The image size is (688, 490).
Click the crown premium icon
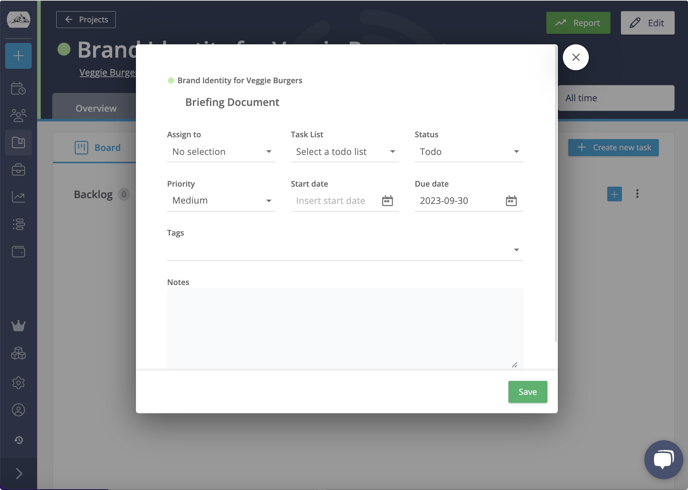point(18,325)
